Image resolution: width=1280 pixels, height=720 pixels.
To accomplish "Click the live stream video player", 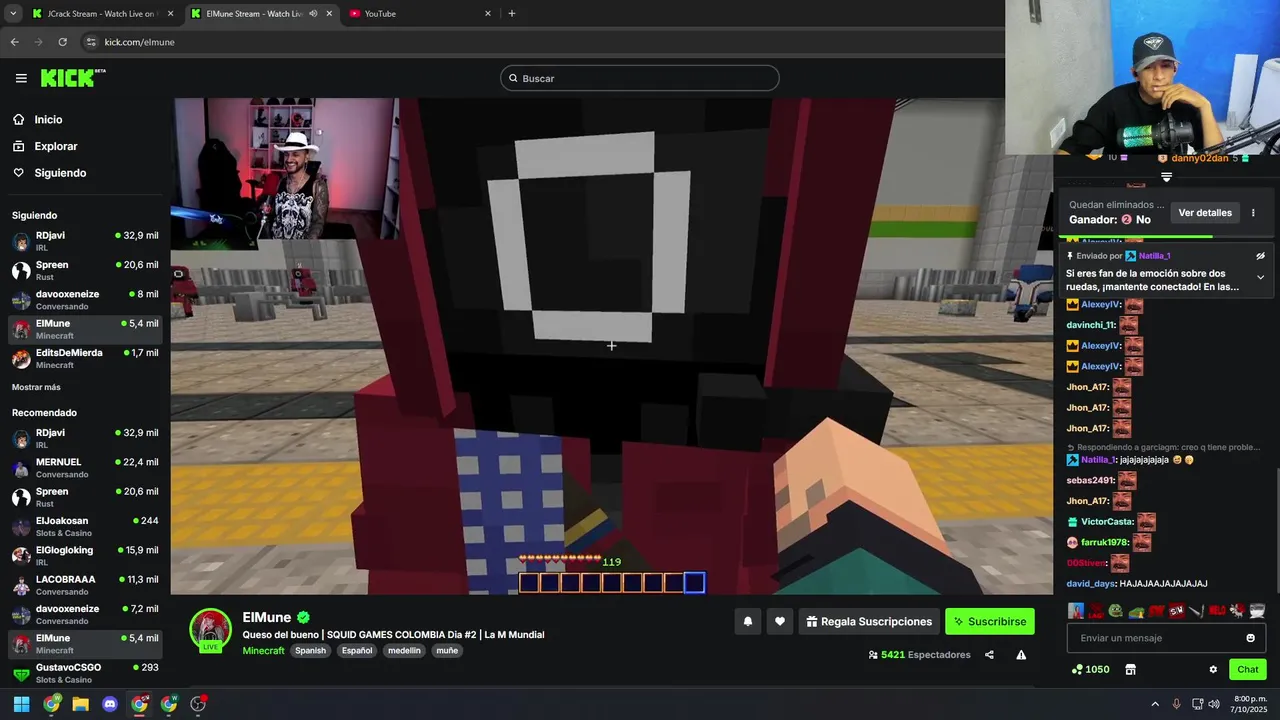I will click(612, 346).
